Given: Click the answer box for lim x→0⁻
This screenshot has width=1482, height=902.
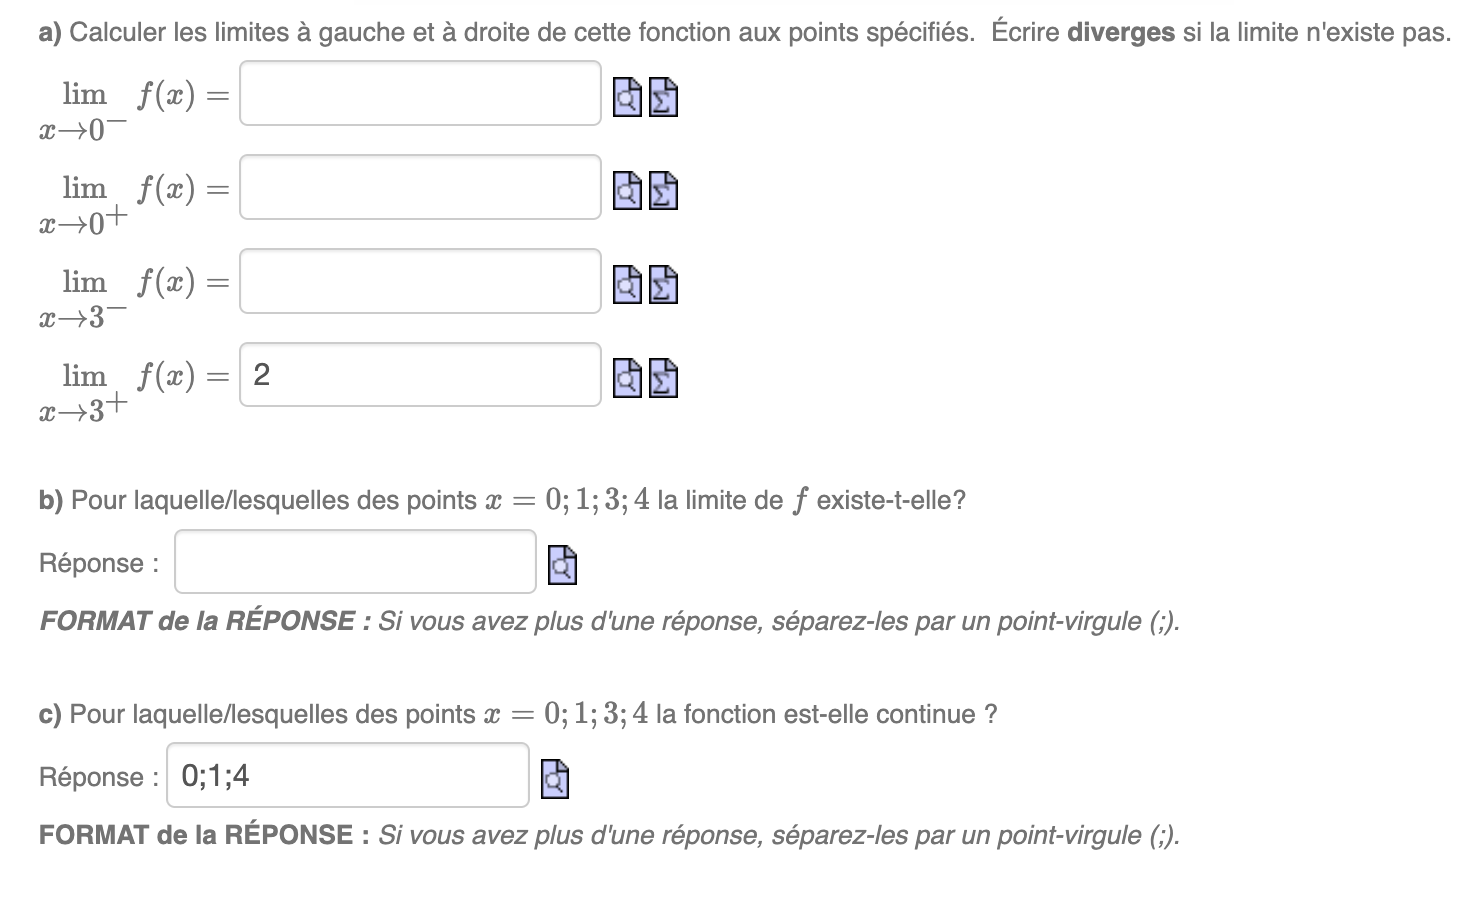Looking at the screenshot, I should [419, 95].
